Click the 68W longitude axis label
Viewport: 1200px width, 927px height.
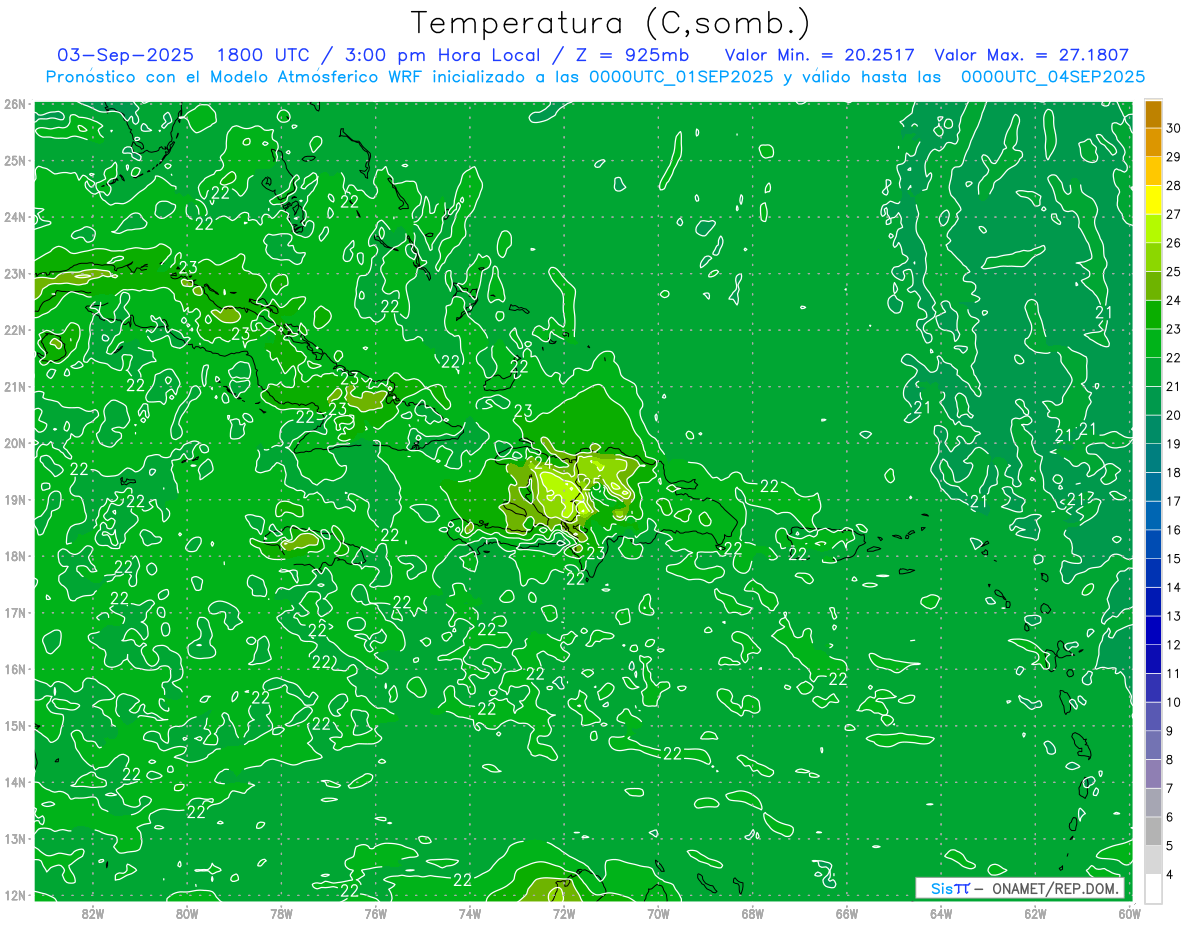(x=752, y=913)
